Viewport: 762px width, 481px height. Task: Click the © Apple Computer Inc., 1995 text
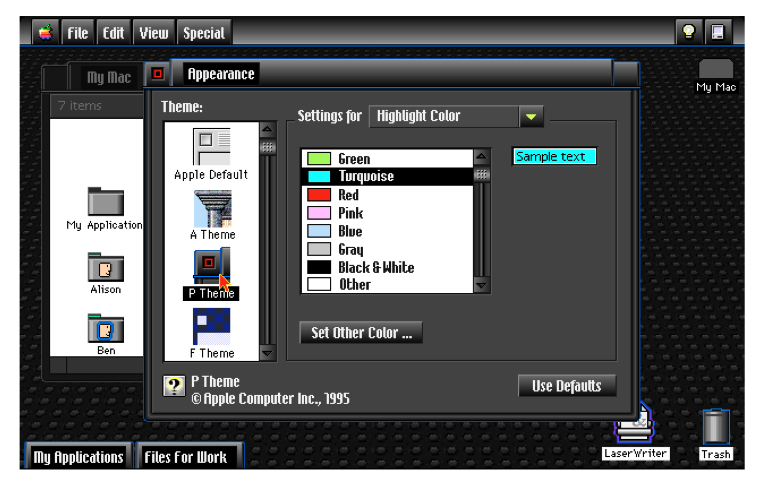(x=270, y=399)
